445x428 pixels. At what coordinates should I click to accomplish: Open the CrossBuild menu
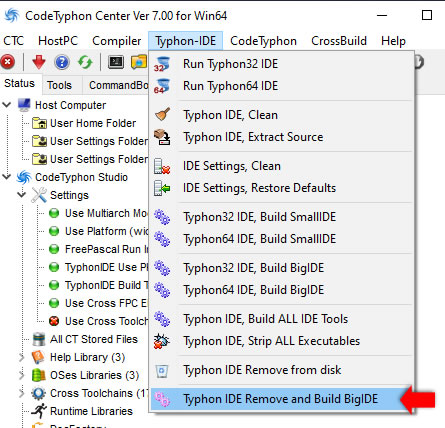(x=339, y=41)
